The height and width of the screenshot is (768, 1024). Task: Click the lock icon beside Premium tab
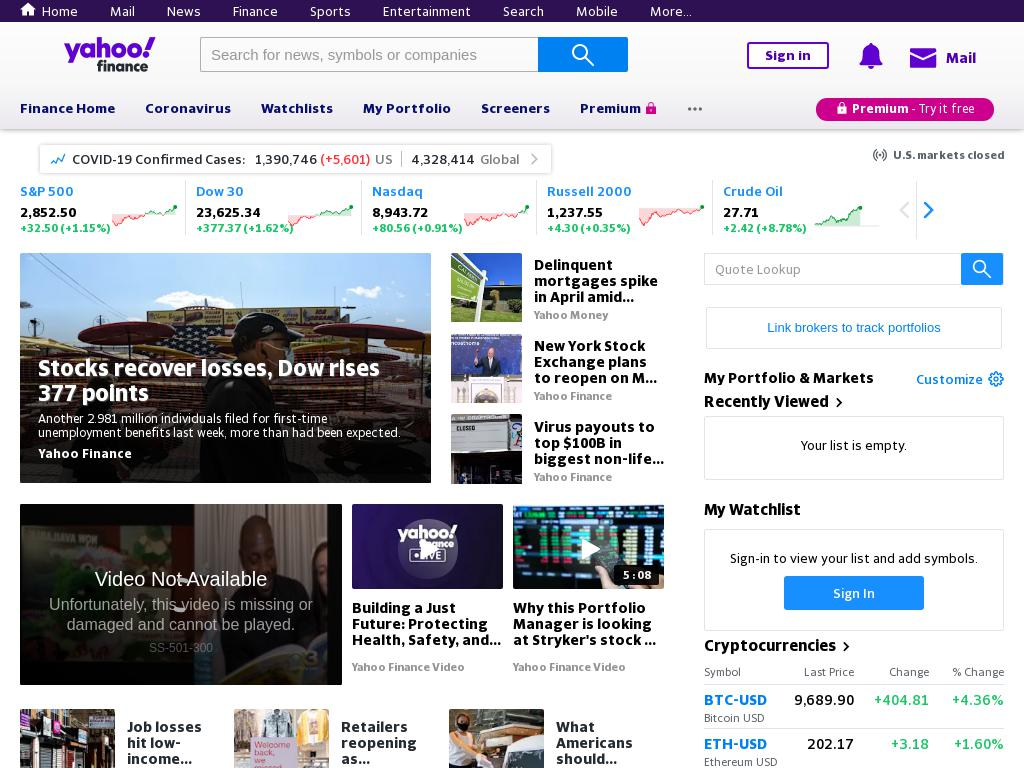pos(651,108)
